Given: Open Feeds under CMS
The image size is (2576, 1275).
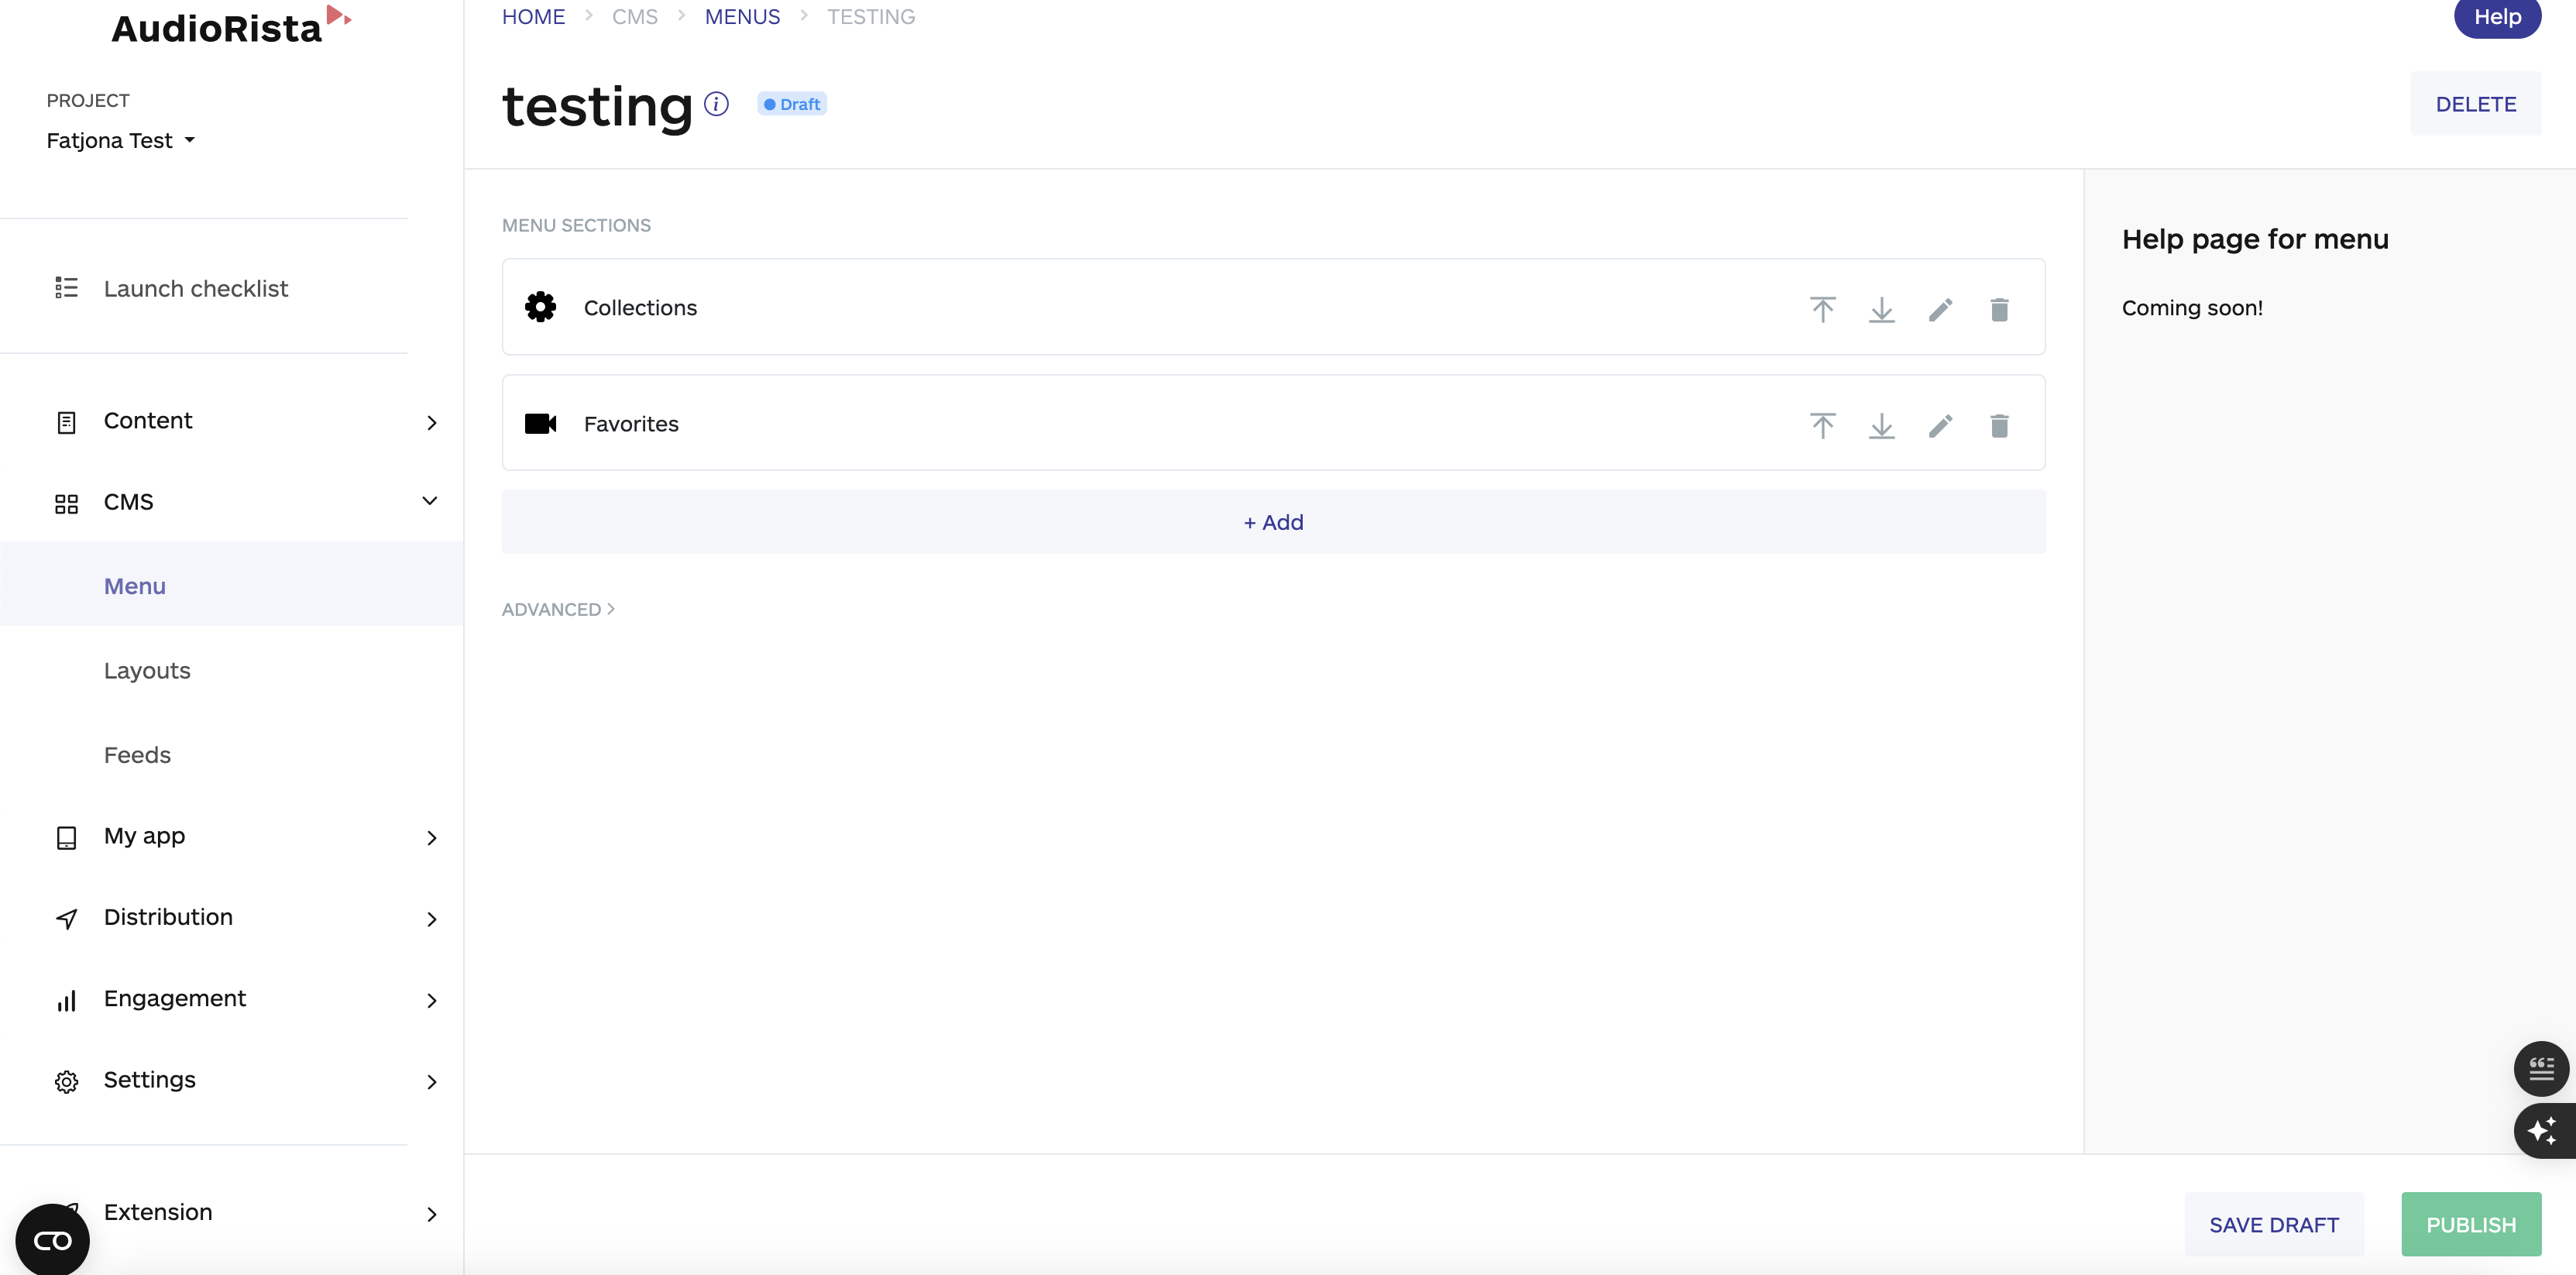Looking at the screenshot, I should tap(137, 755).
